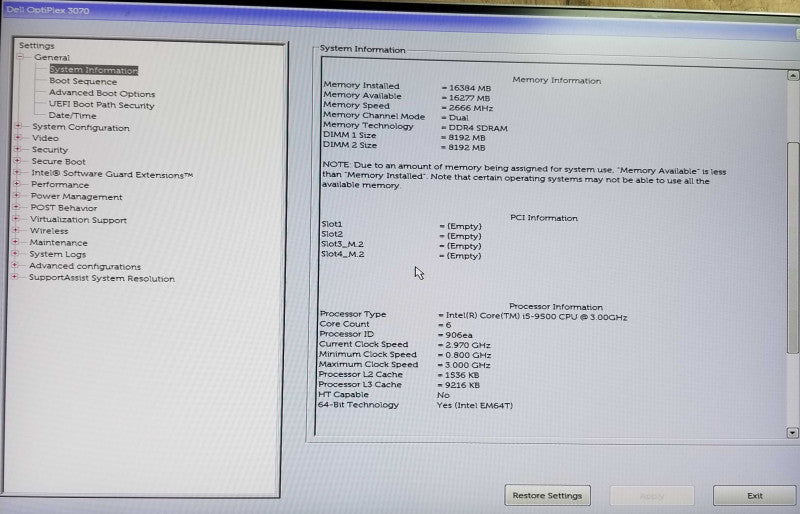The width and height of the screenshot is (800, 514).
Task: Expand the System Configuration node
Action: point(19,126)
